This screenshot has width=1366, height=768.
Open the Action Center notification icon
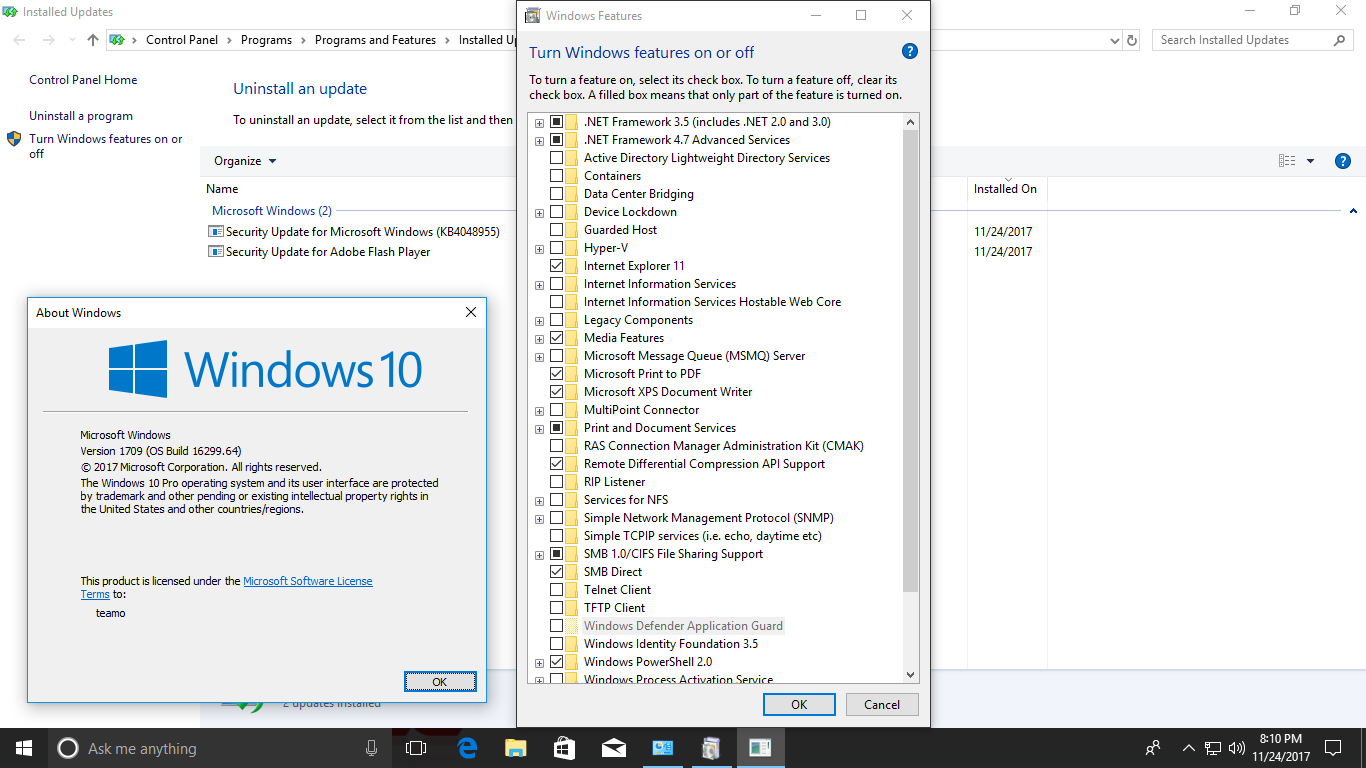[x=1333, y=748]
